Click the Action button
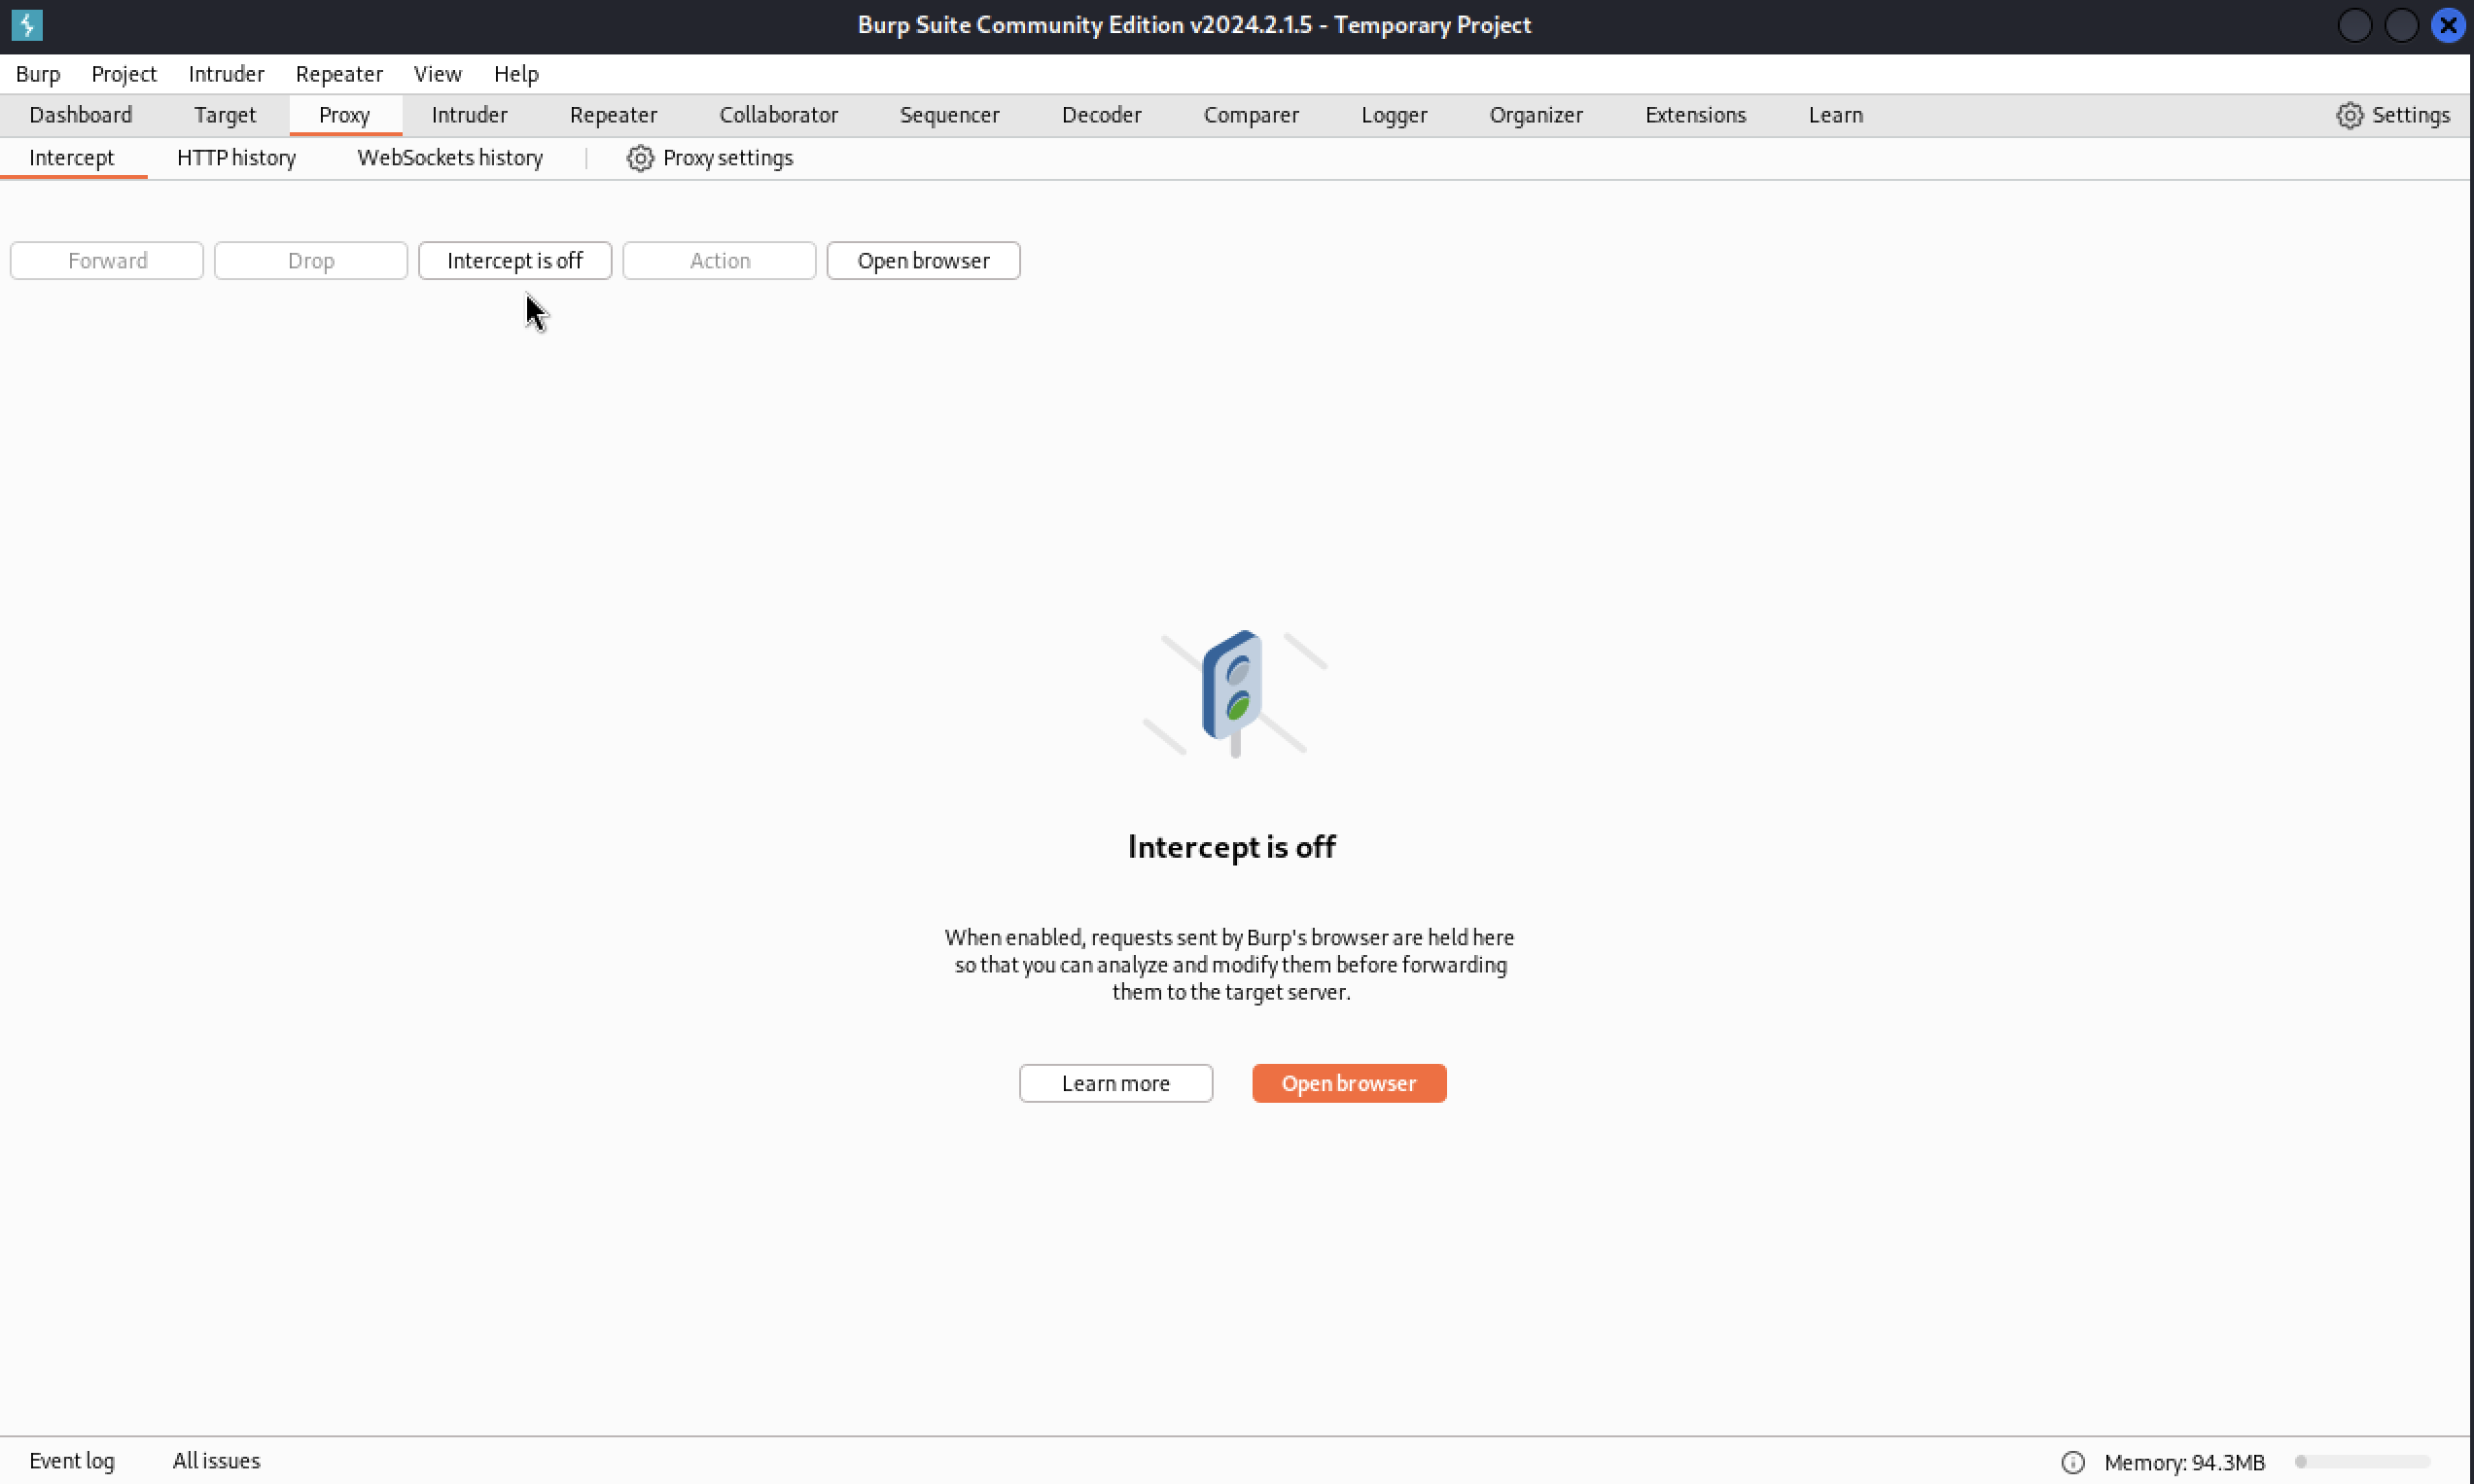The image size is (2474, 1484). [x=719, y=261]
